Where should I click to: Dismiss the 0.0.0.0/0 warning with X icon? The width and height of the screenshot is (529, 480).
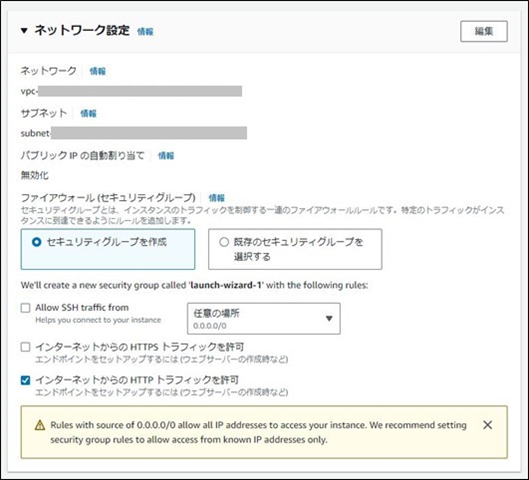(x=488, y=425)
